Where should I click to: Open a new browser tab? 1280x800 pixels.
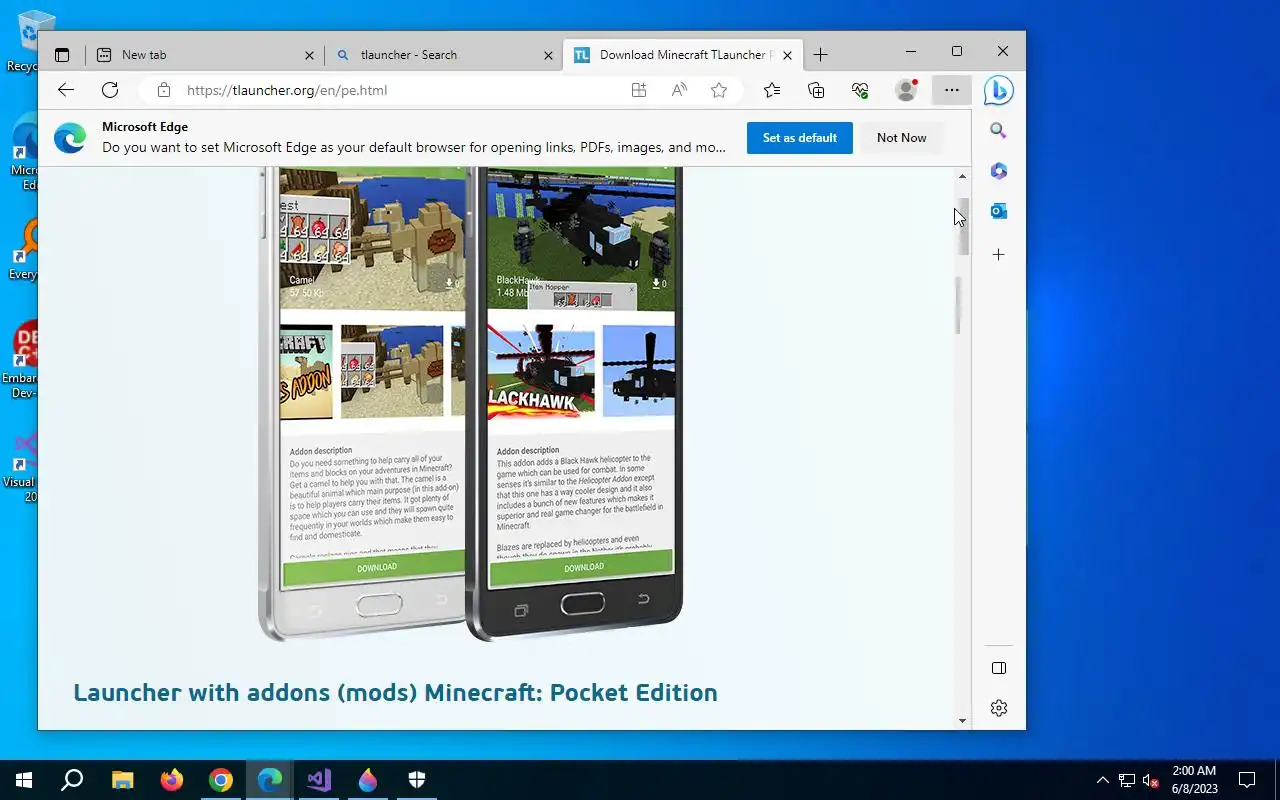pos(820,55)
